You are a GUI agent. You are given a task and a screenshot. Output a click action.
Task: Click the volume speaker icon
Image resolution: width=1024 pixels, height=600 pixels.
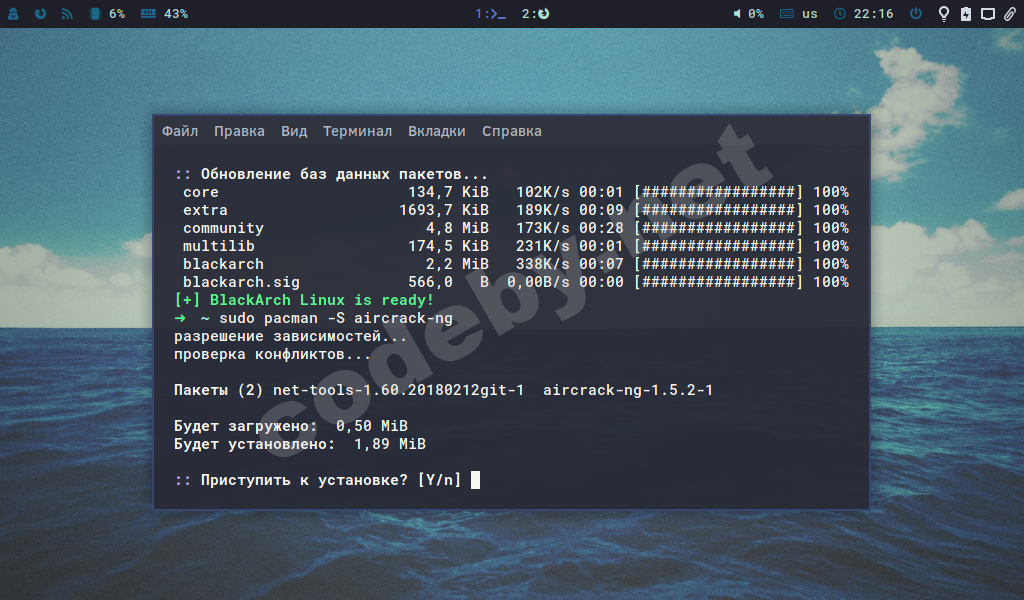737,14
